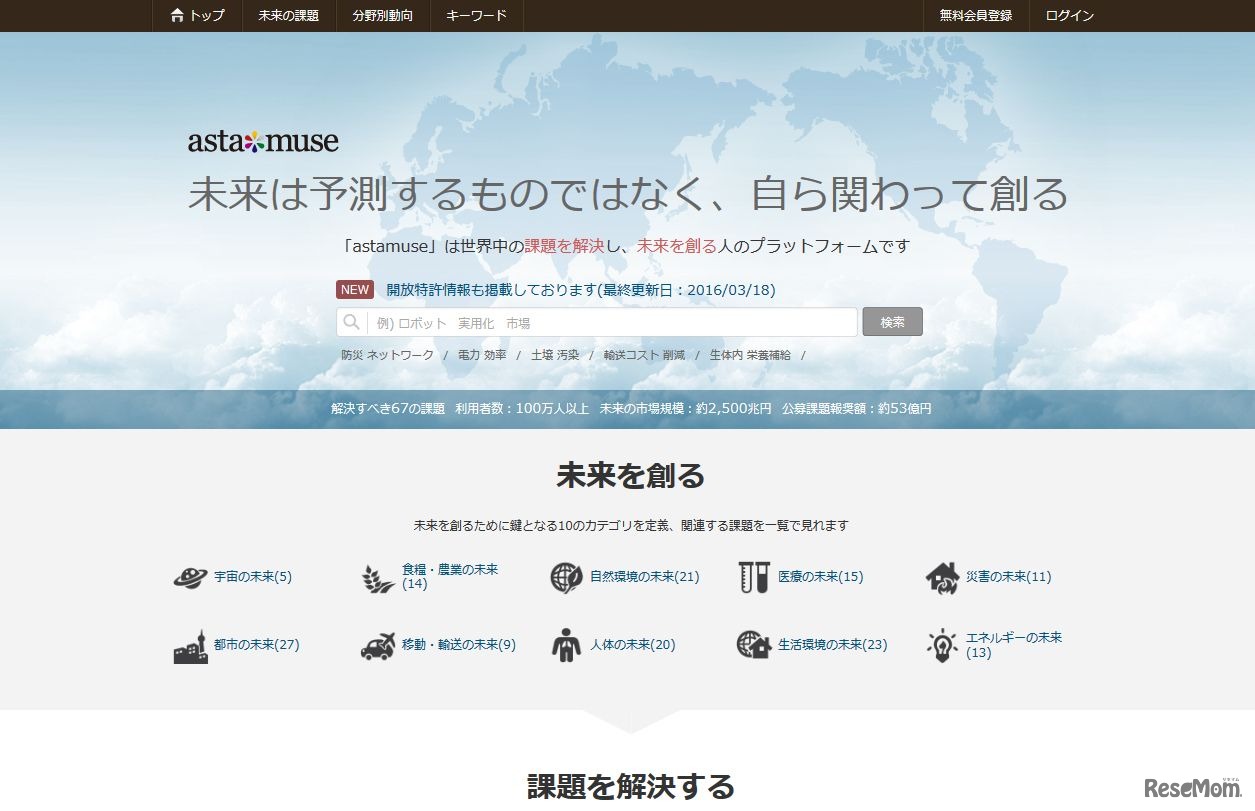Click the planet icon for 宇宙の未来
The image size is (1255, 811).
[x=190, y=577]
